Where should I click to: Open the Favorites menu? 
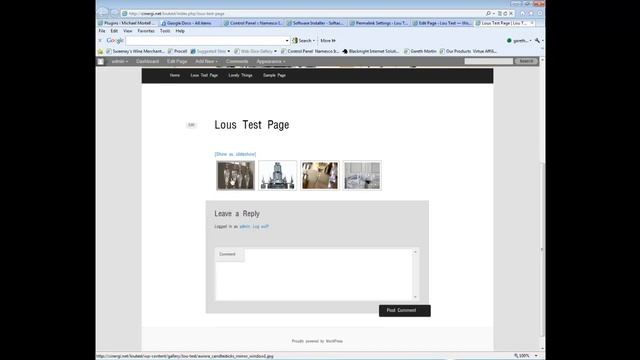click(x=146, y=31)
